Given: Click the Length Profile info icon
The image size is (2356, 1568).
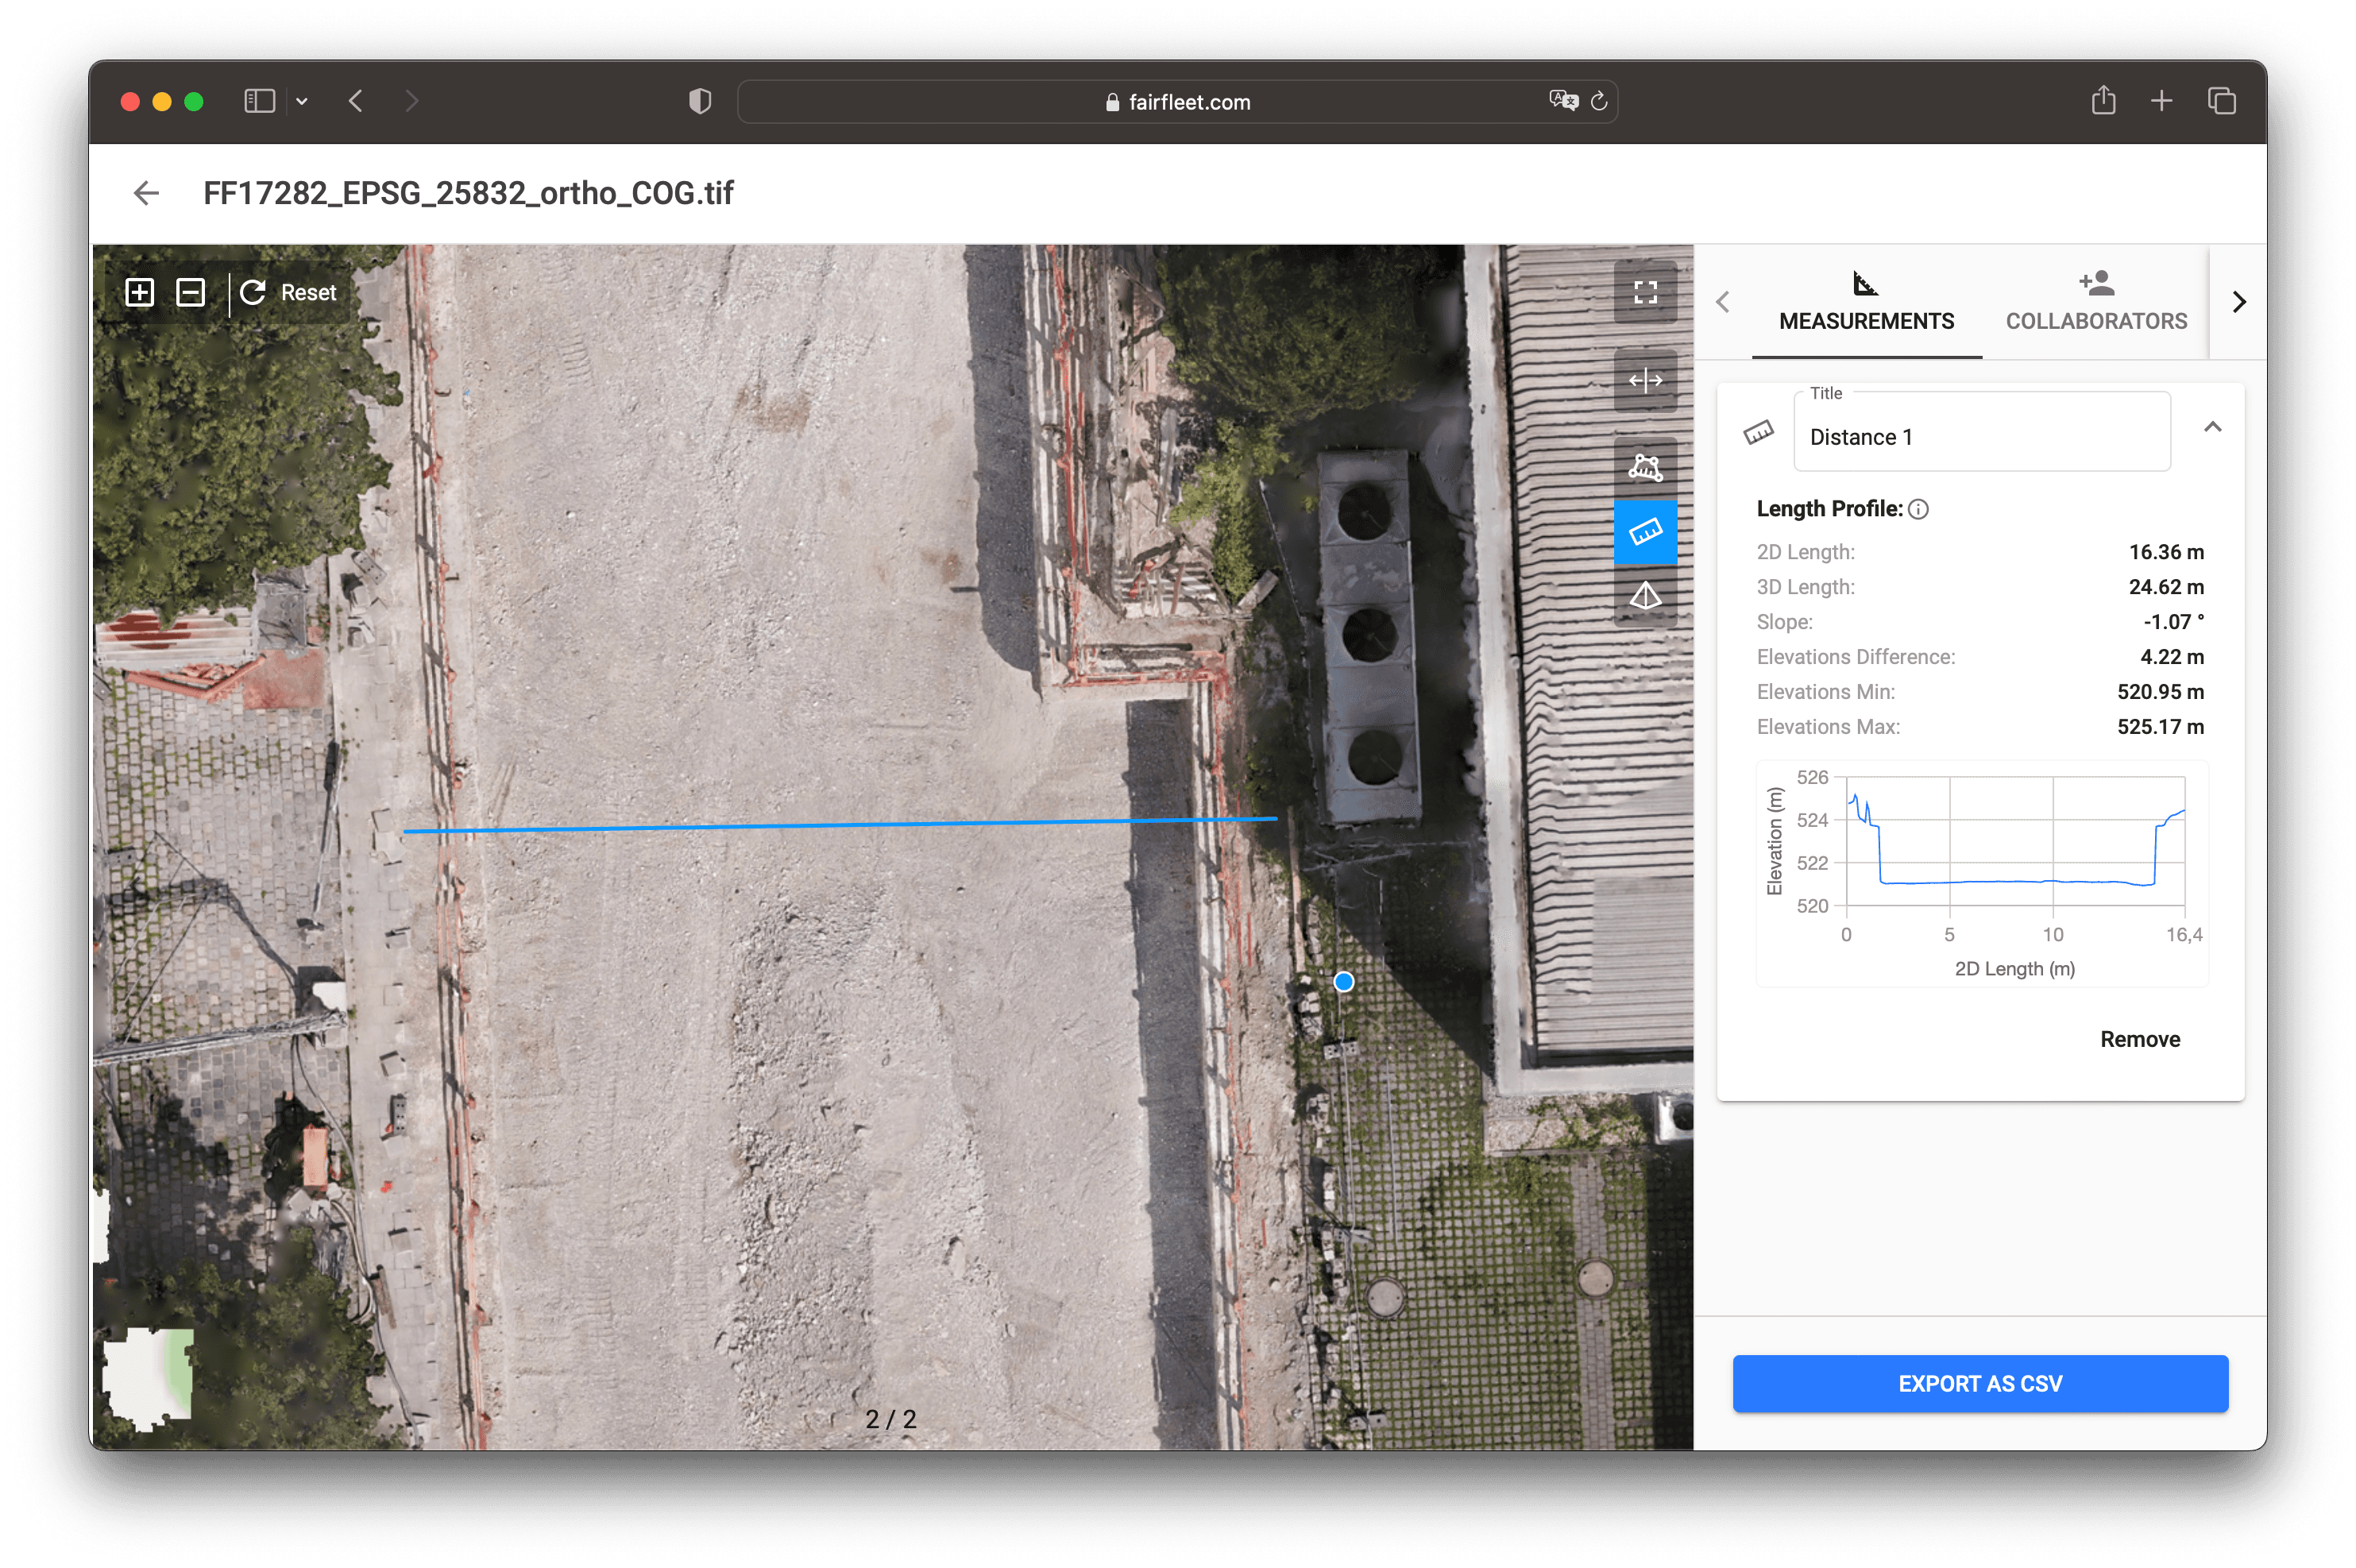Looking at the screenshot, I should [1918, 509].
